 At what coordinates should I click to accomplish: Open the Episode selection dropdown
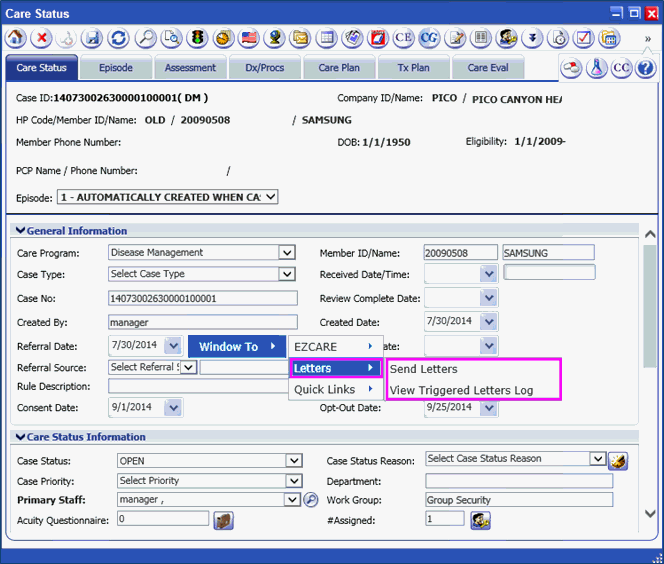pyautogui.click(x=269, y=197)
